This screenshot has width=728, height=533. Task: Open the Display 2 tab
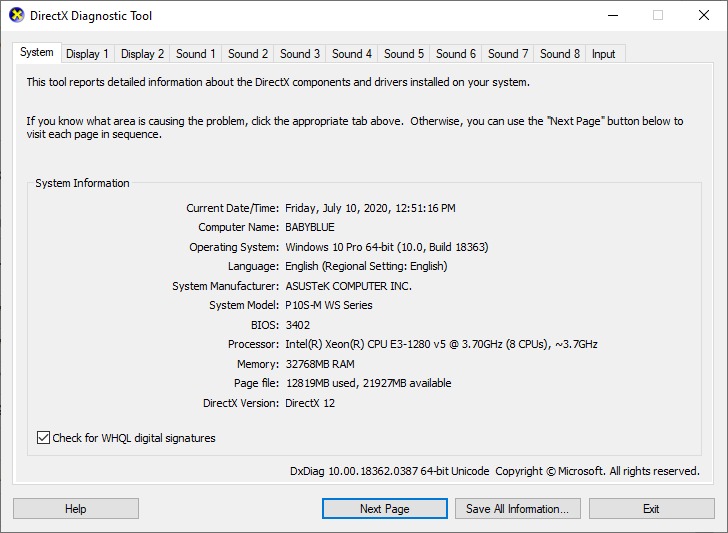[143, 54]
